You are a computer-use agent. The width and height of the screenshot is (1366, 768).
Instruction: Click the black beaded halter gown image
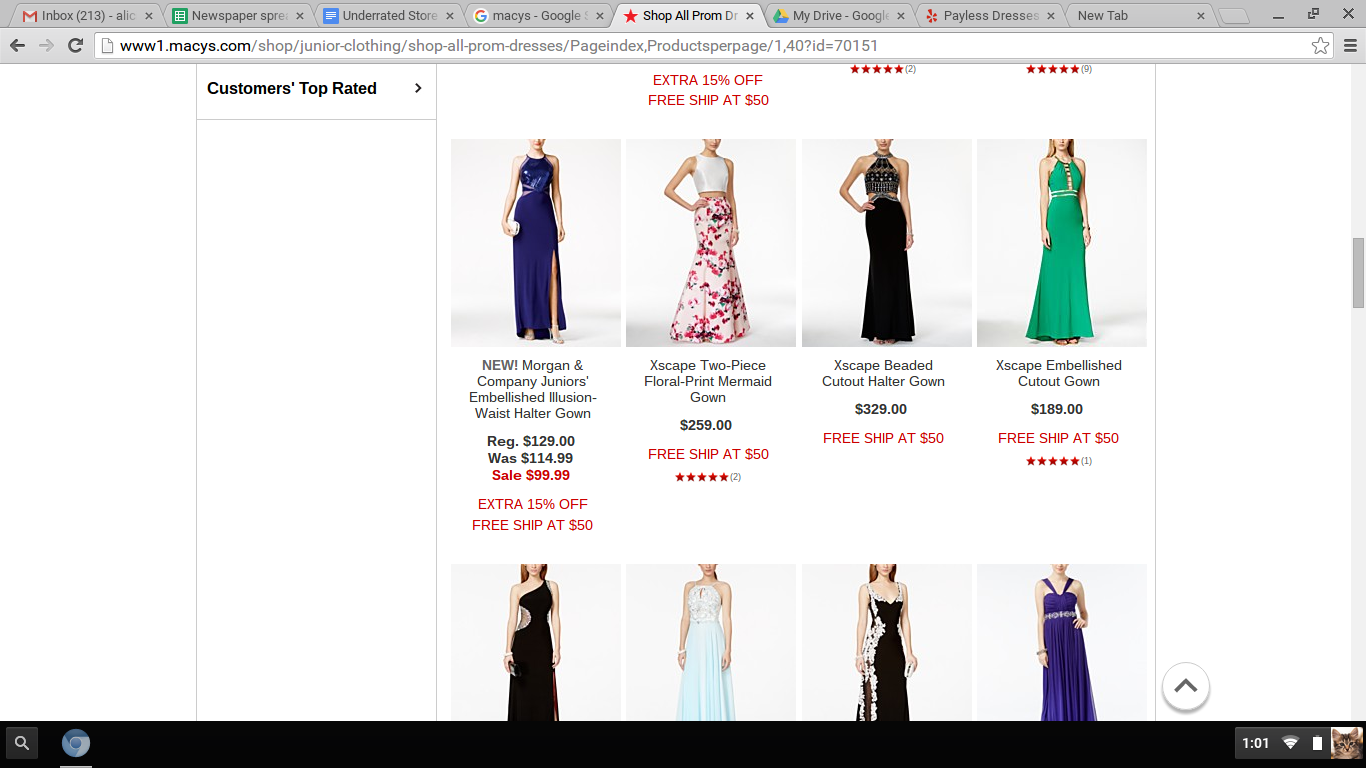pos(887,243)
